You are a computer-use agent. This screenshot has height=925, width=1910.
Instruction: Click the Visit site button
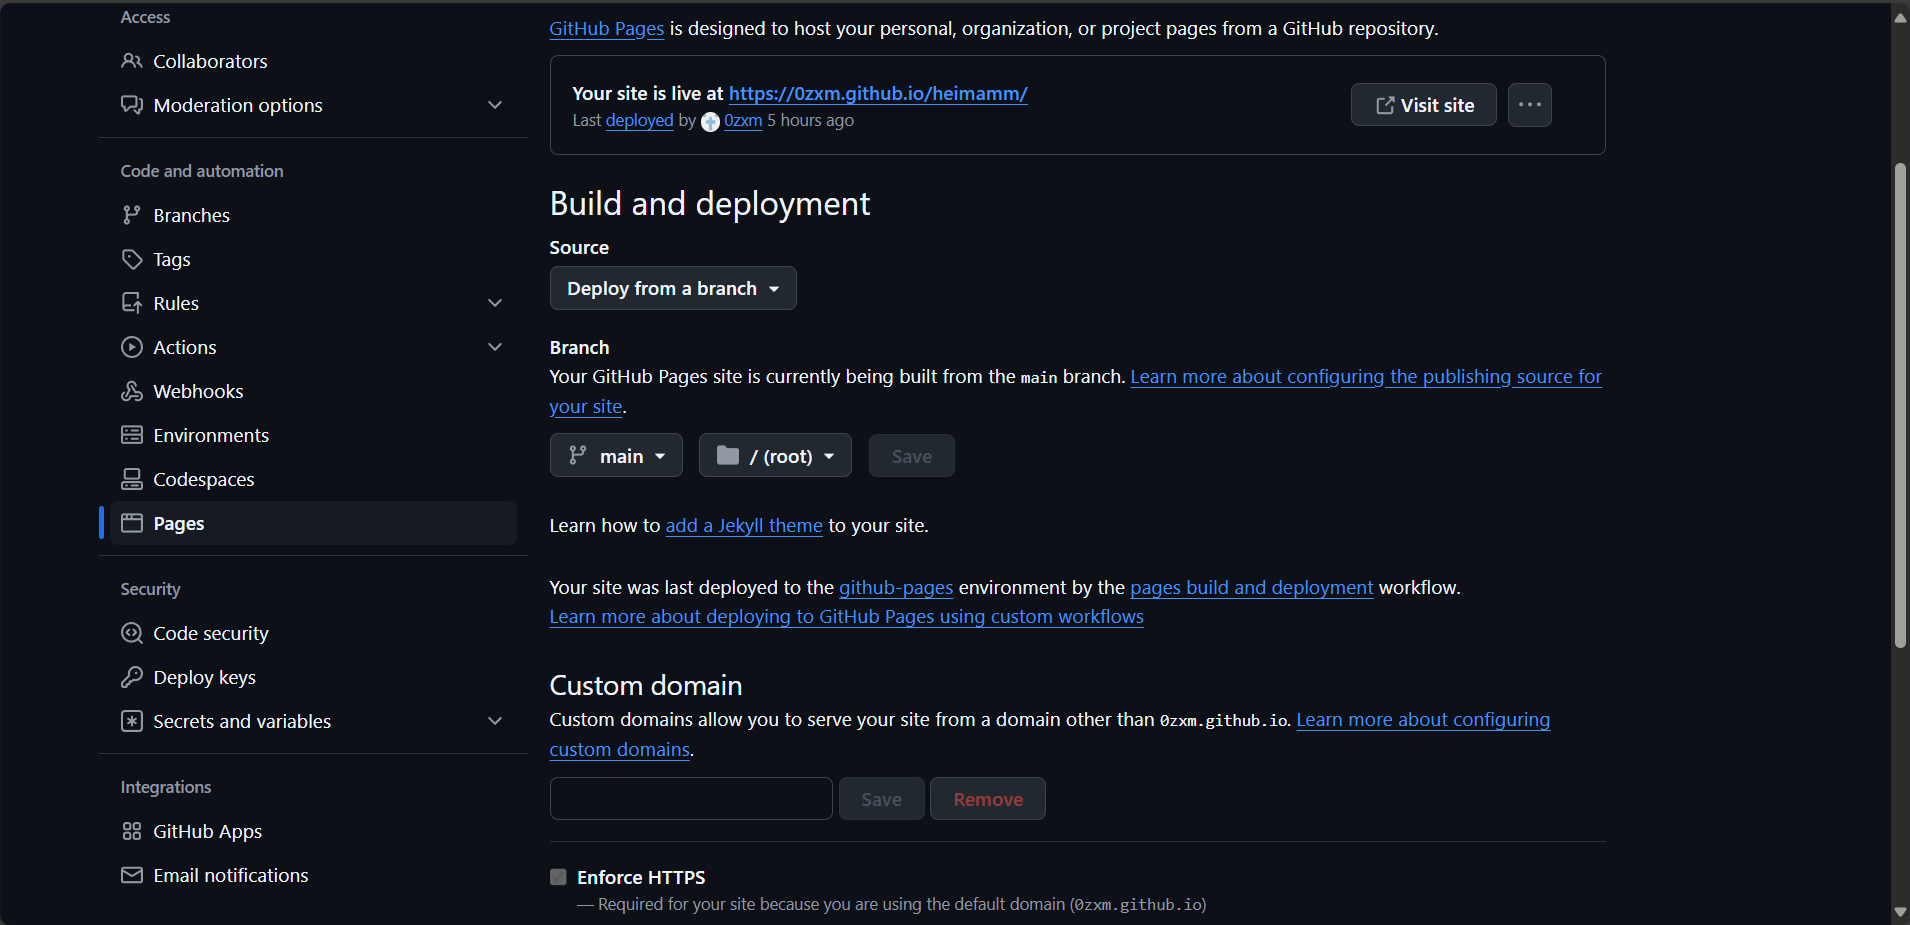[1423, 105]
